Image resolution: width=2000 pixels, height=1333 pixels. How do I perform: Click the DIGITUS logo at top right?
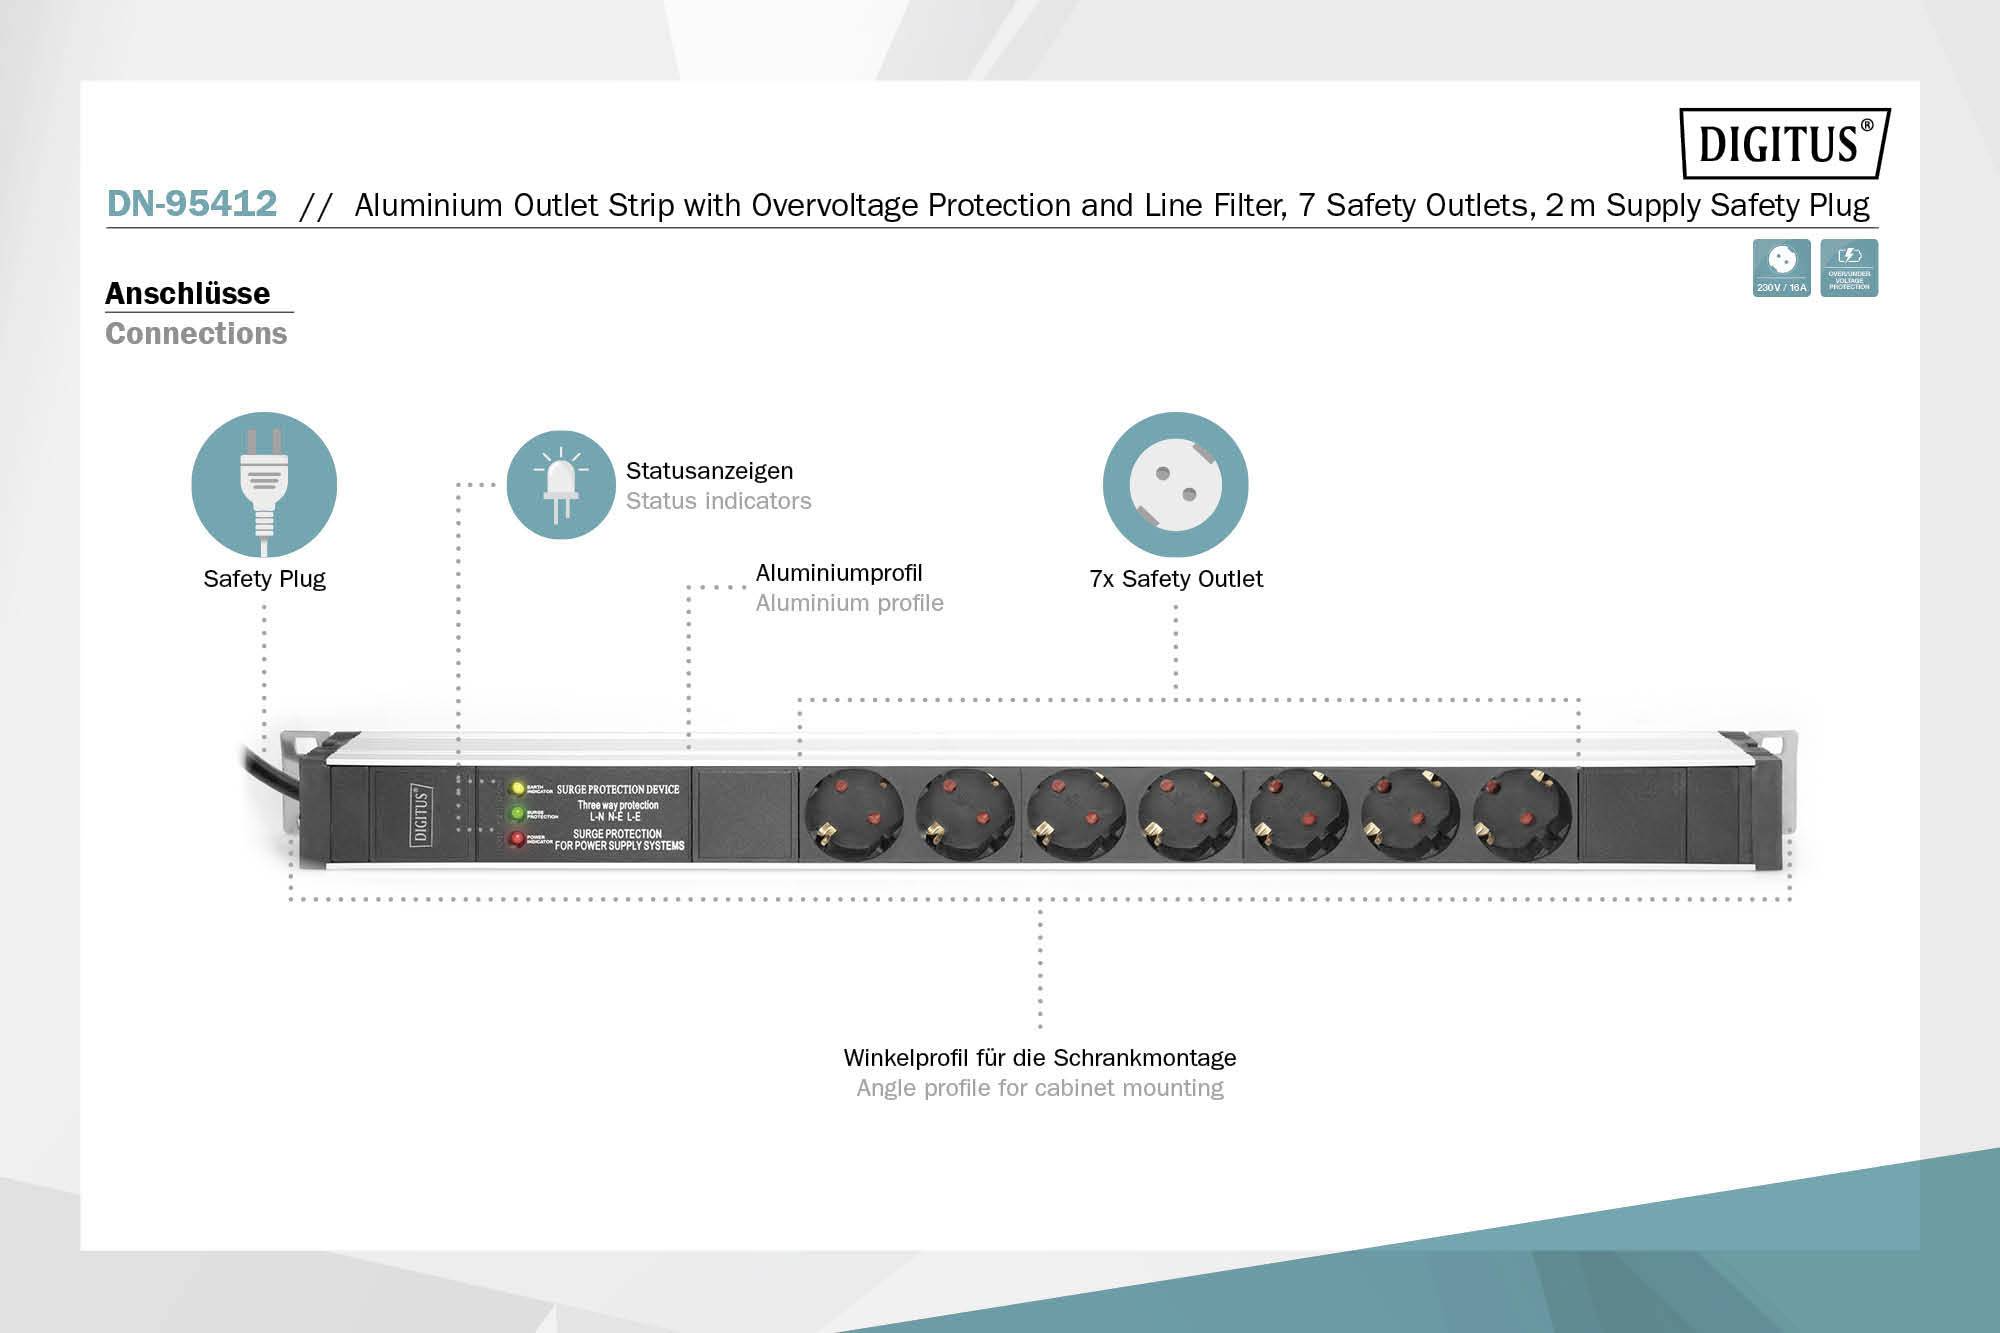[1785, 143]
